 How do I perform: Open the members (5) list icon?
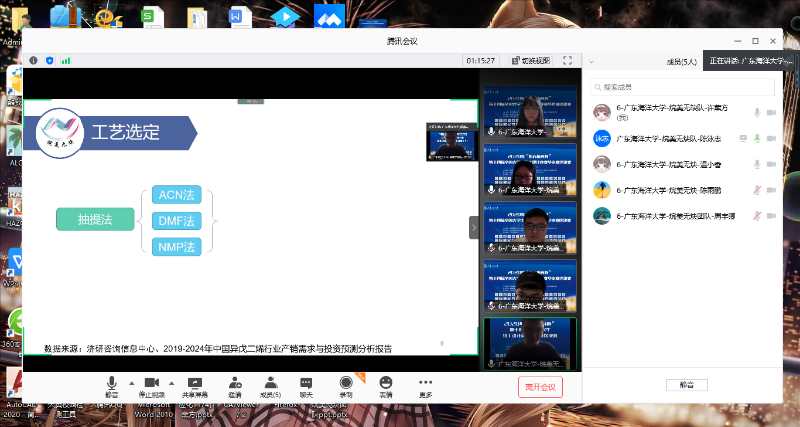270,386
